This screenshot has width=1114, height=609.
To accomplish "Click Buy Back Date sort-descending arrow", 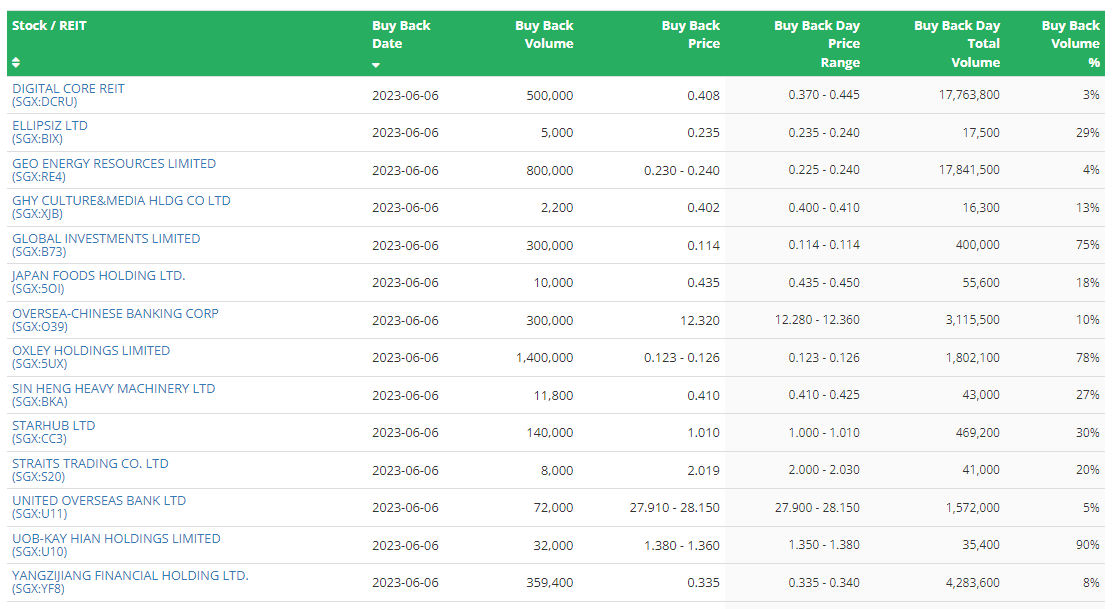I will coord(376,65).
